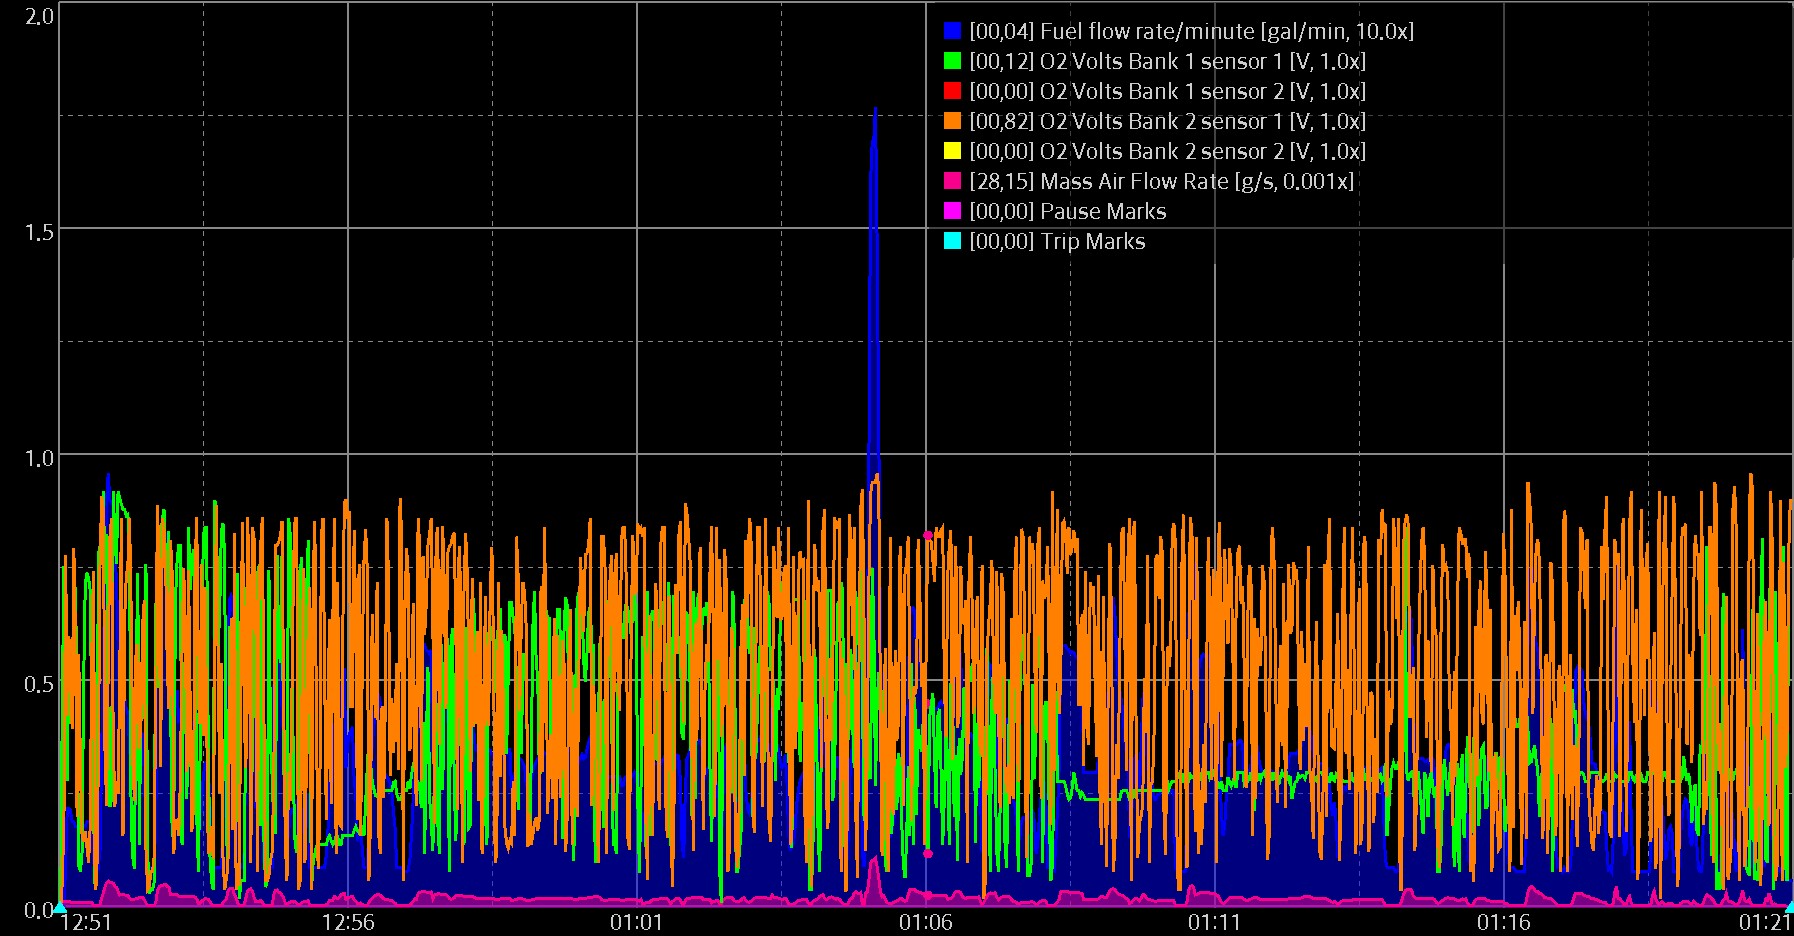Click the green O2 Bank 1 sensor 1 swatch
Screen dimensions: 1794x936
(x=952, y=61)
